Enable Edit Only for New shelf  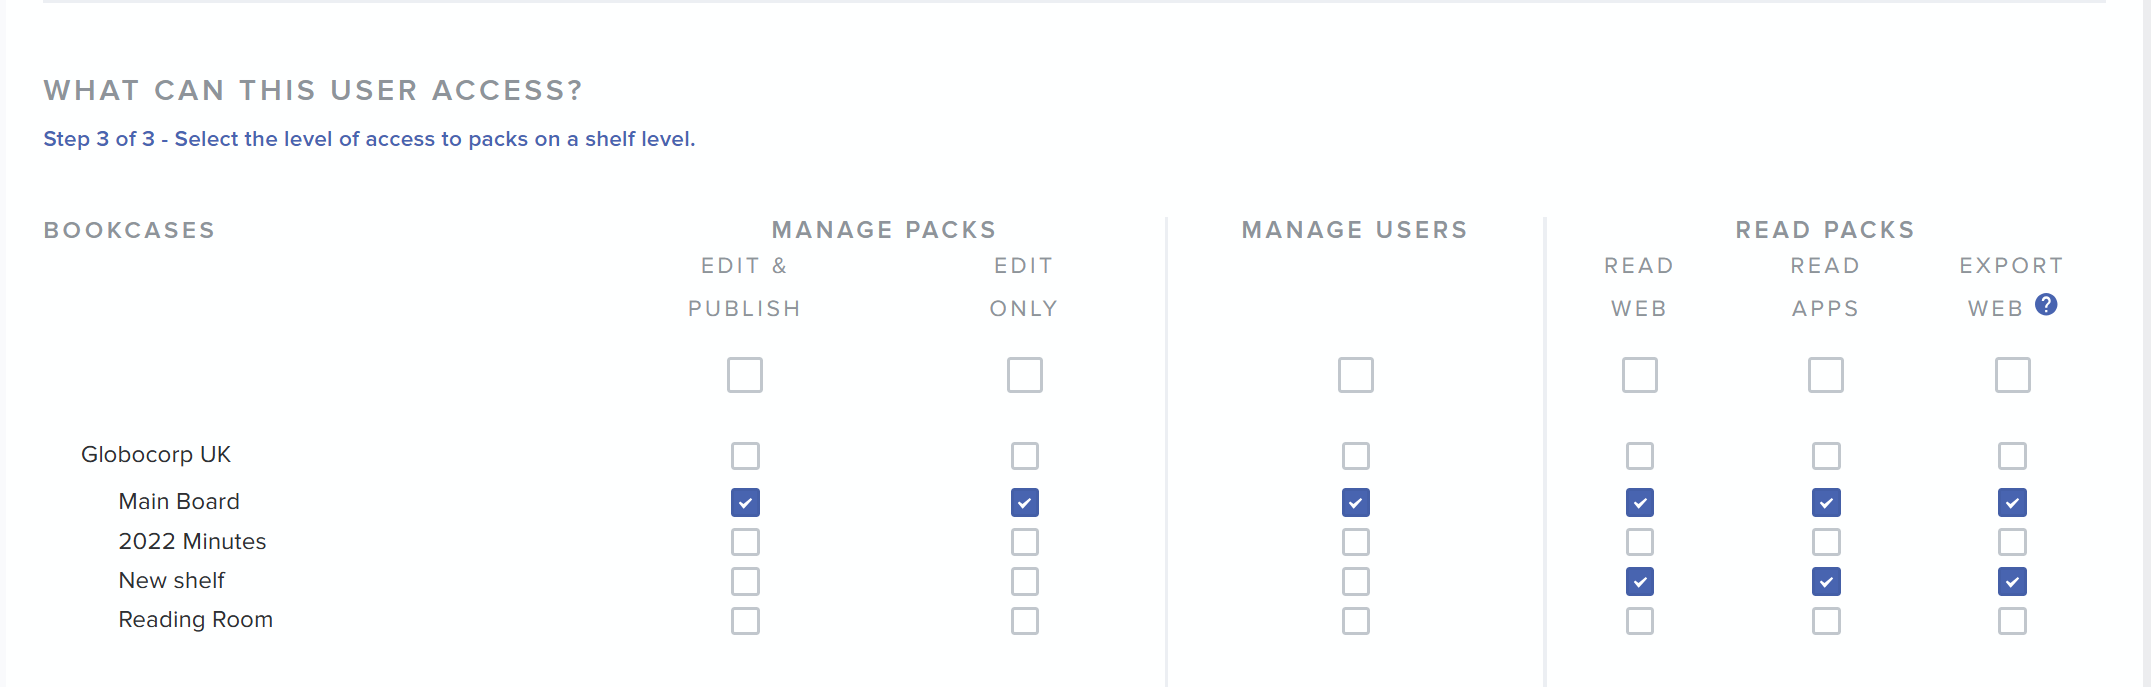click(x=1024, y=581)
